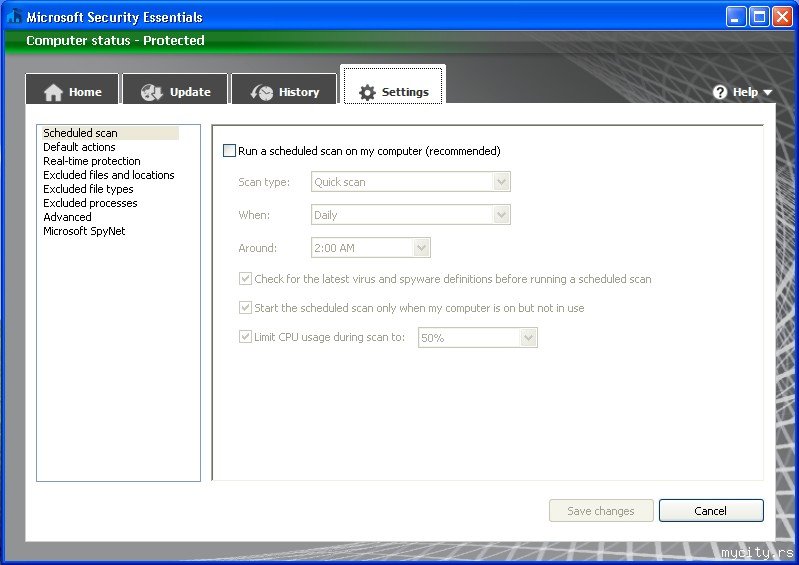The image size is (799, 565).
Task: Click the Settings gear icon
Action: [367, 92]
